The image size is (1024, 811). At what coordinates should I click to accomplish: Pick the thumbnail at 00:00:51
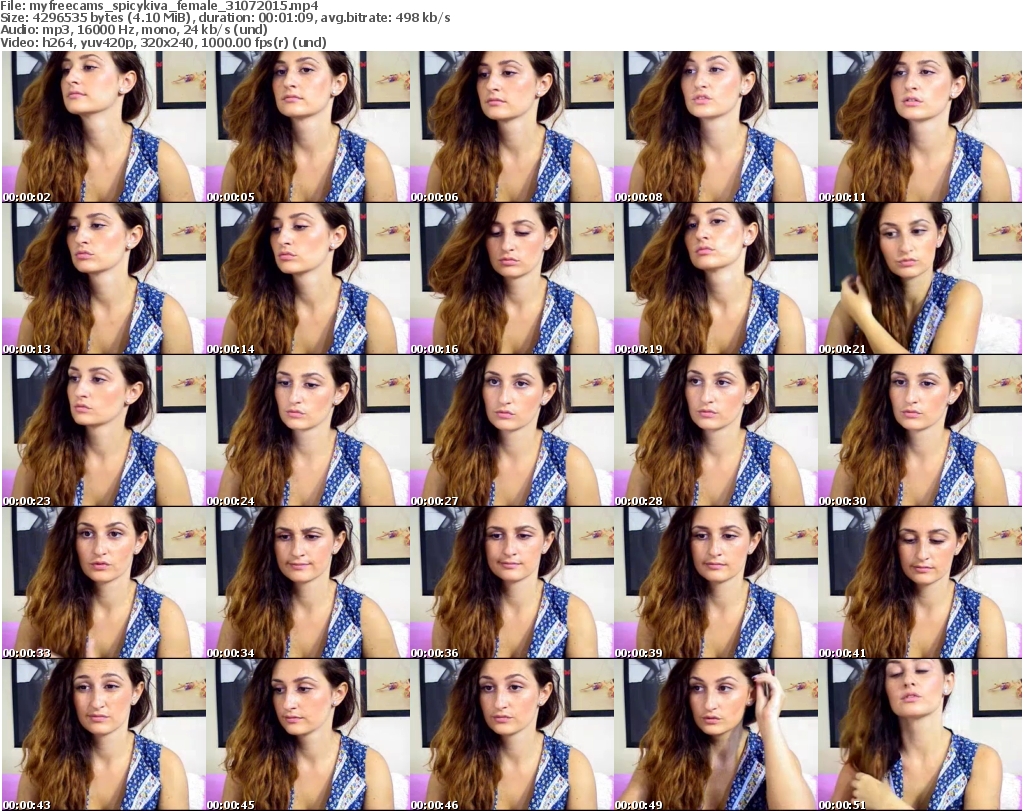pos(920,735)
